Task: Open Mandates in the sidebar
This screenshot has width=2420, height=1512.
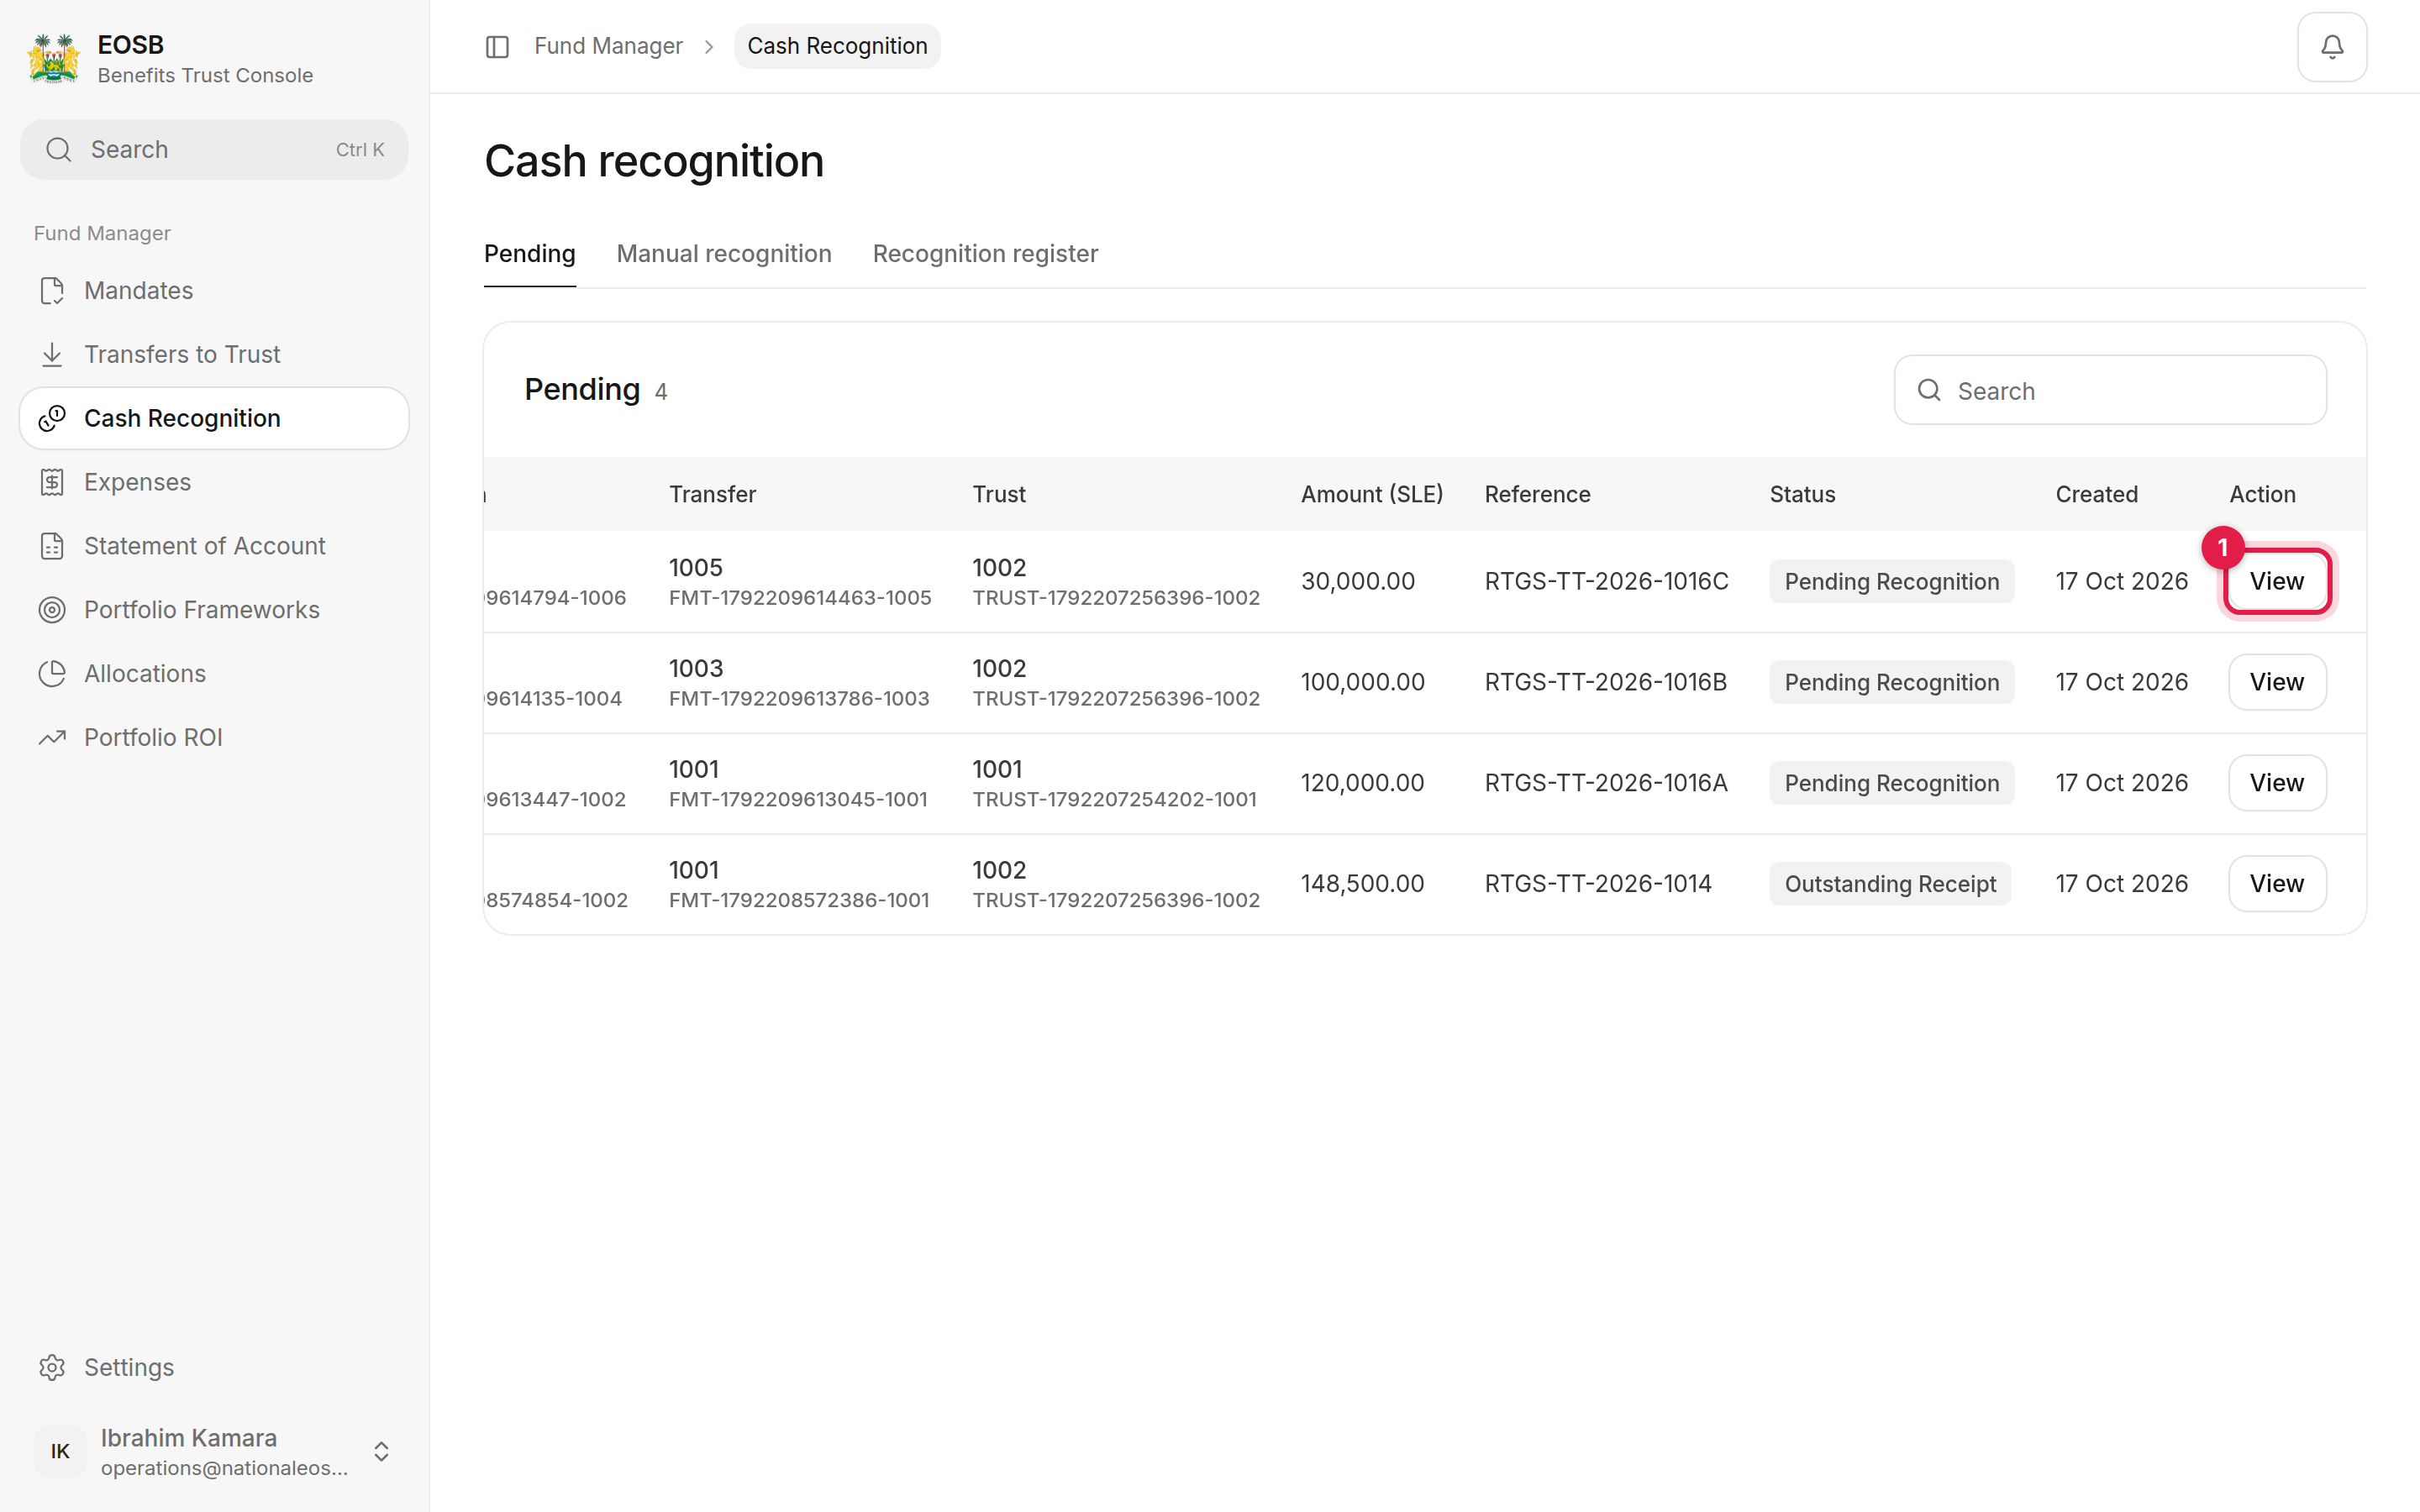Action: point(214,291)
